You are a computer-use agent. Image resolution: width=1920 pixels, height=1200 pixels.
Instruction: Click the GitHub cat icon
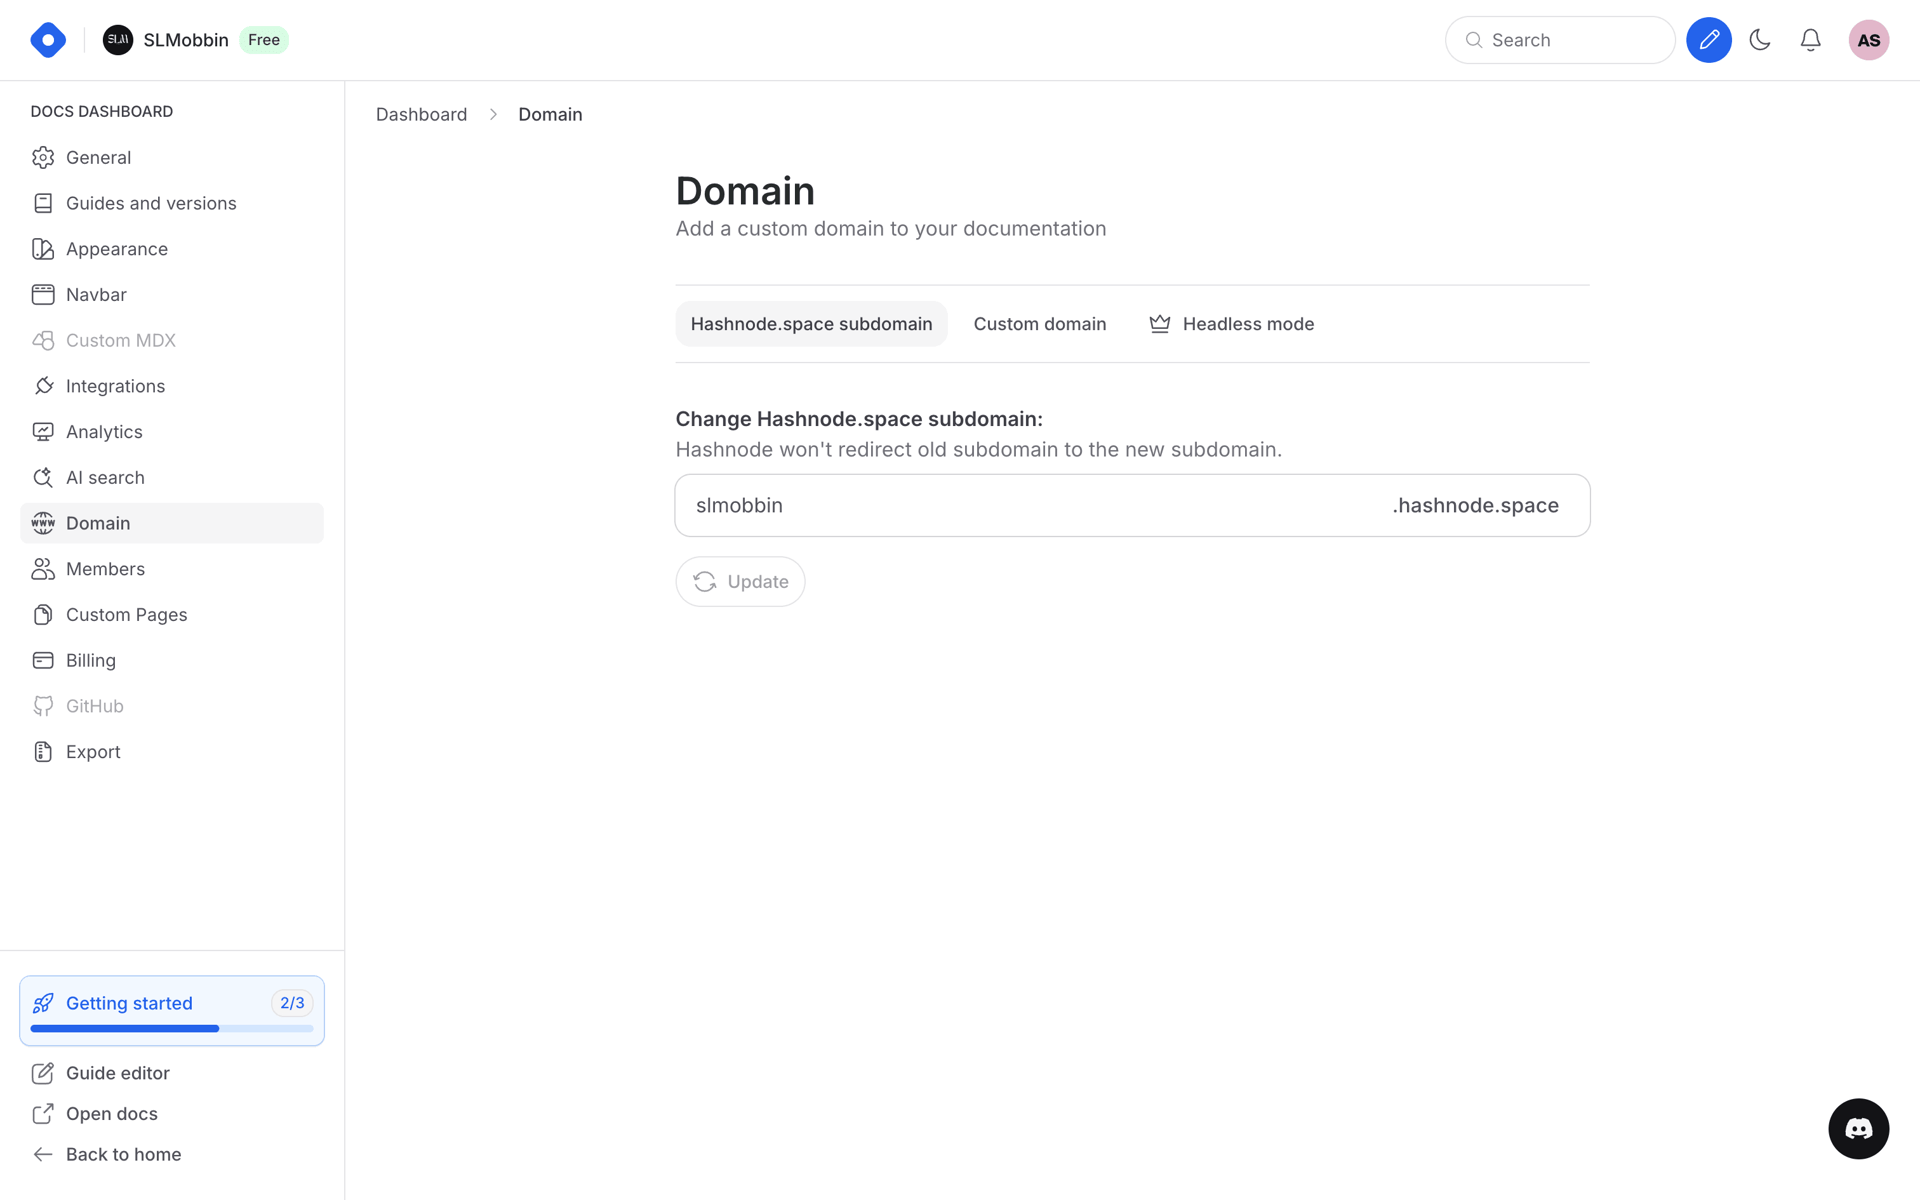coord(43,706)
